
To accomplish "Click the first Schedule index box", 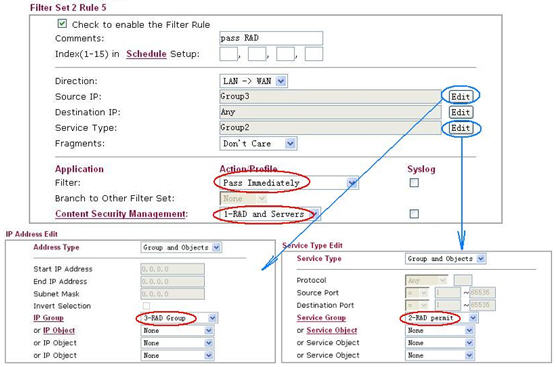I will 228,54.
